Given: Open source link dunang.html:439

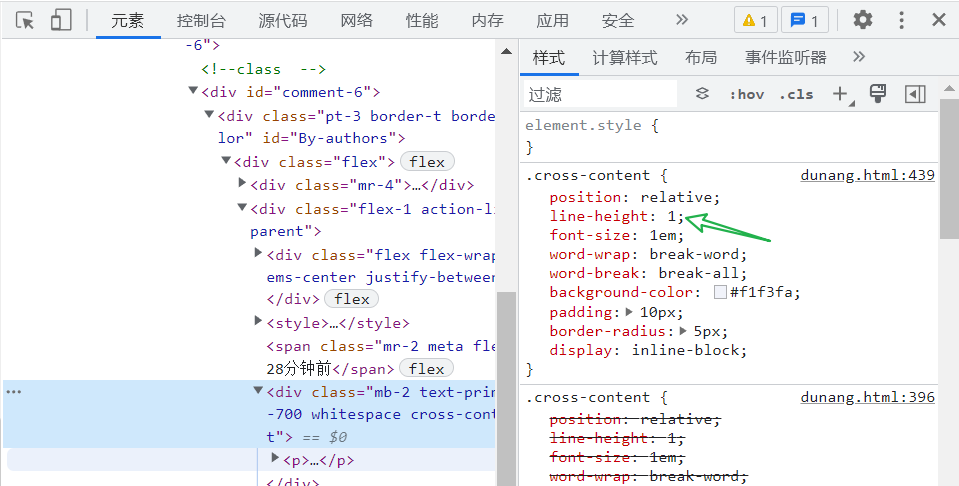Looking at the screenshot, I should [x=867, y=175].
